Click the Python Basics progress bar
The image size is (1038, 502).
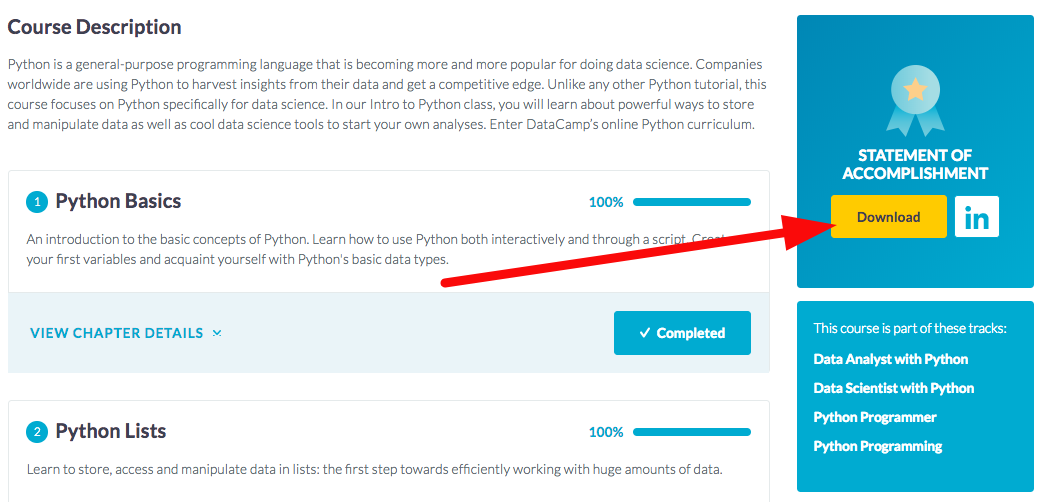pos(692,202)
